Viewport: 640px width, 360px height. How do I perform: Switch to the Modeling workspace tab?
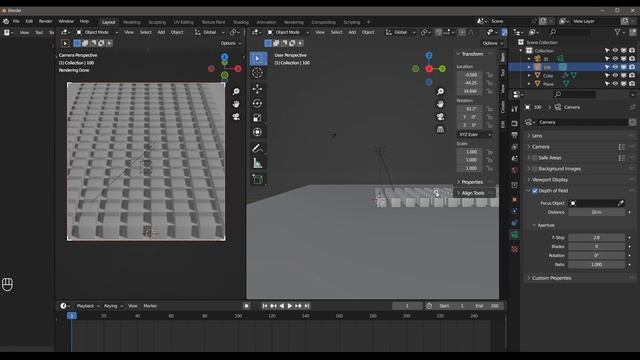click(132, 22)
